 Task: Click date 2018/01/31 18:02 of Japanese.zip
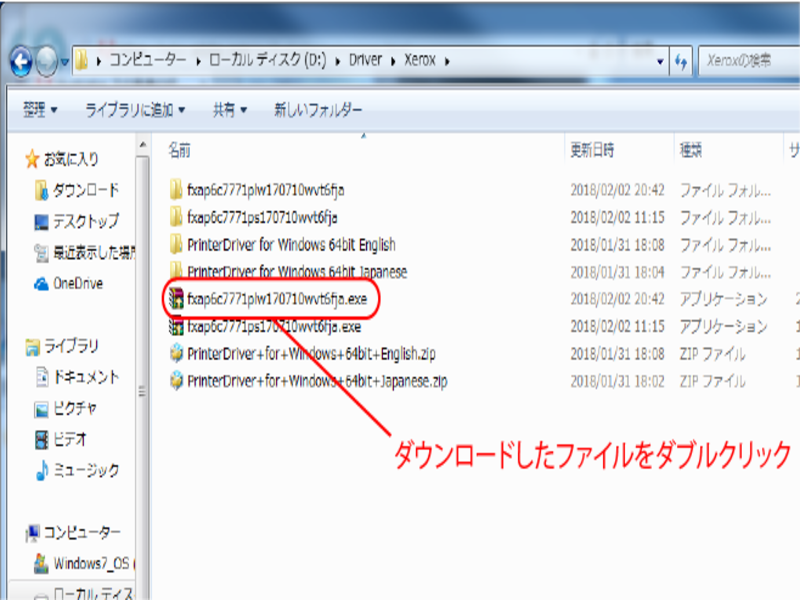[617, 381]
